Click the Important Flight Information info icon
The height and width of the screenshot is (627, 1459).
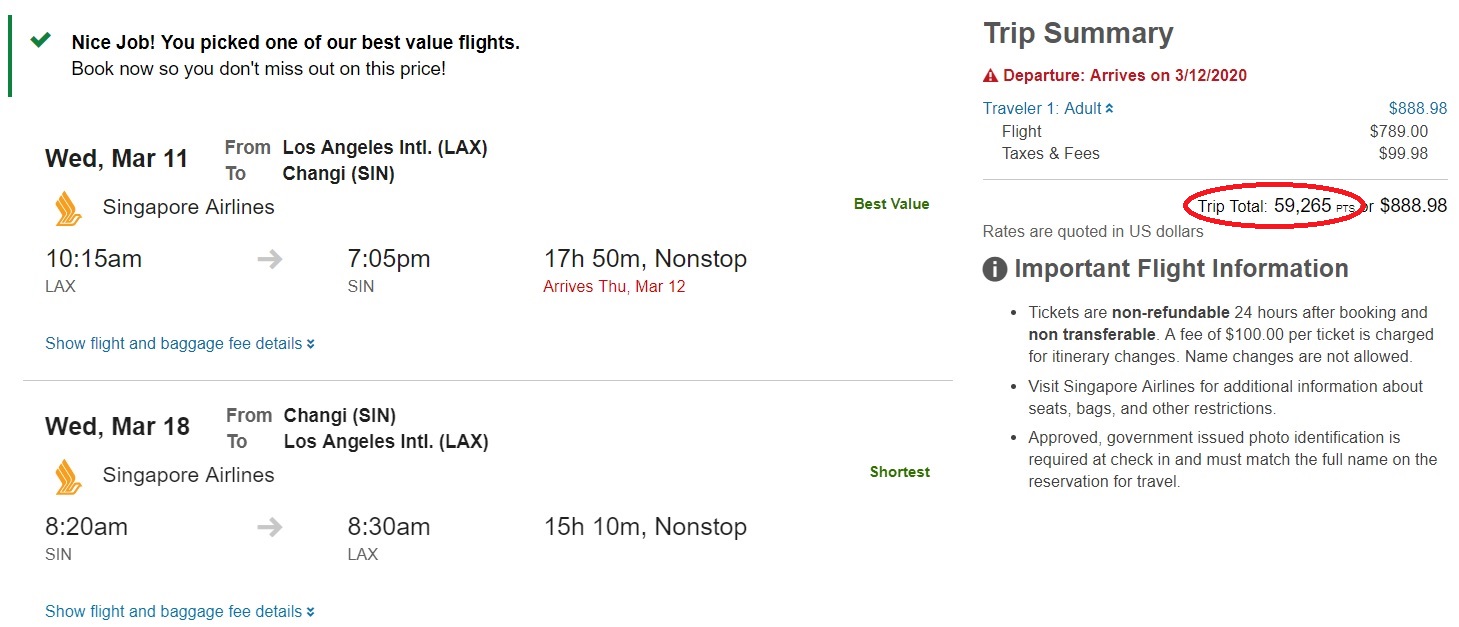[x=994, y=269]
